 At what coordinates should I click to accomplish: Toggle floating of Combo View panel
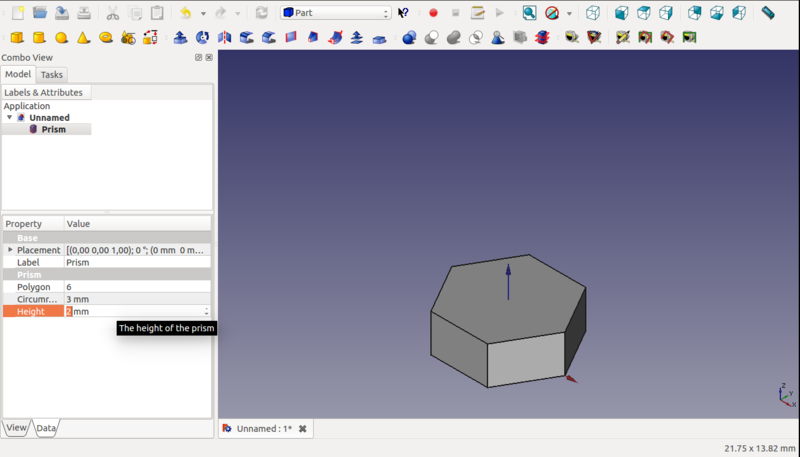198,58
